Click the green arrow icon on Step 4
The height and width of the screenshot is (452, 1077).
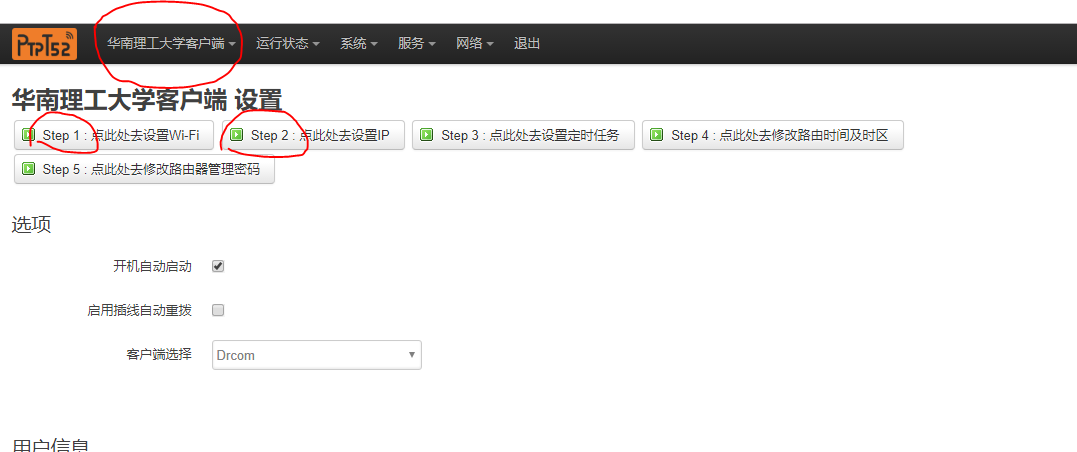coord(657,135)
